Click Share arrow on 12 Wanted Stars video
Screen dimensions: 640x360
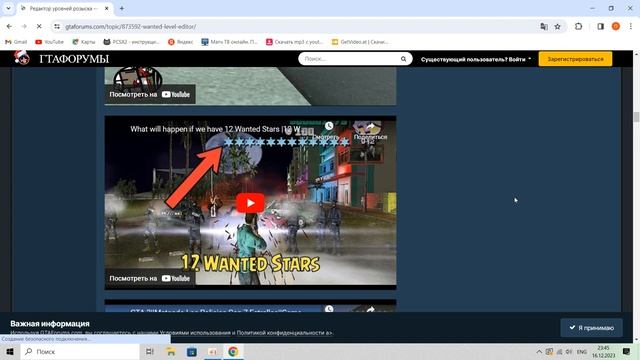coord(370,126)
